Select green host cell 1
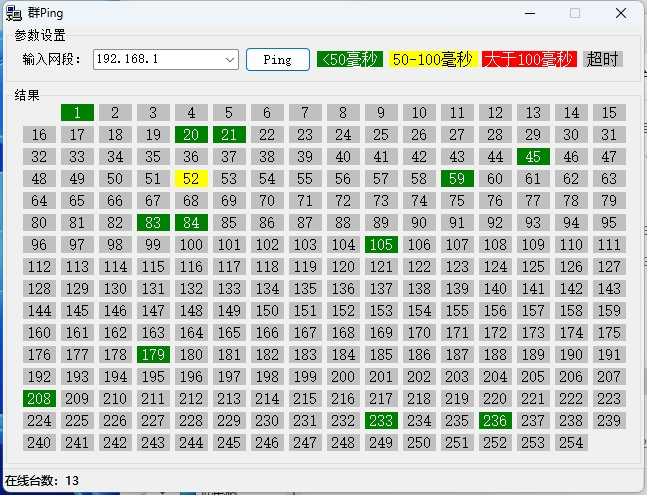This screenshot has height=495, width=647. coord(77,113)
